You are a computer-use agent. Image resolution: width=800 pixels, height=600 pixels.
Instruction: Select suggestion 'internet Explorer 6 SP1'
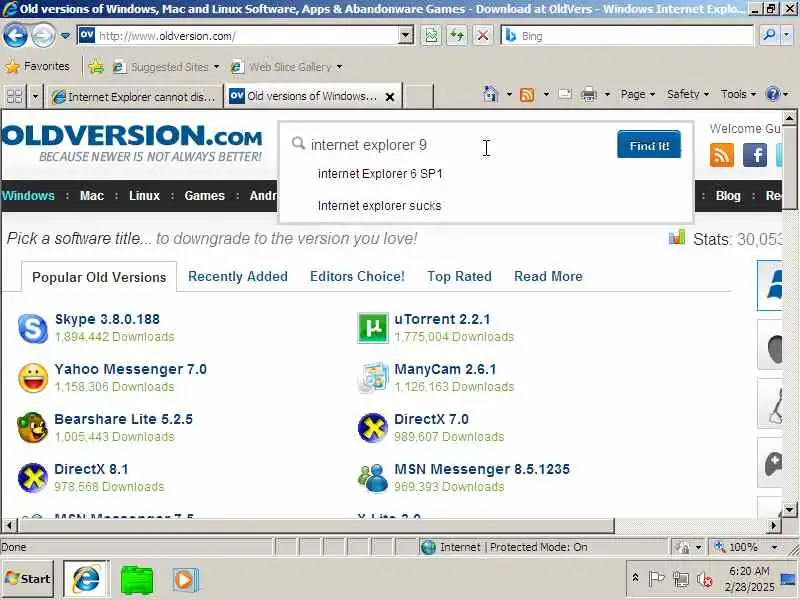[380, 174]
